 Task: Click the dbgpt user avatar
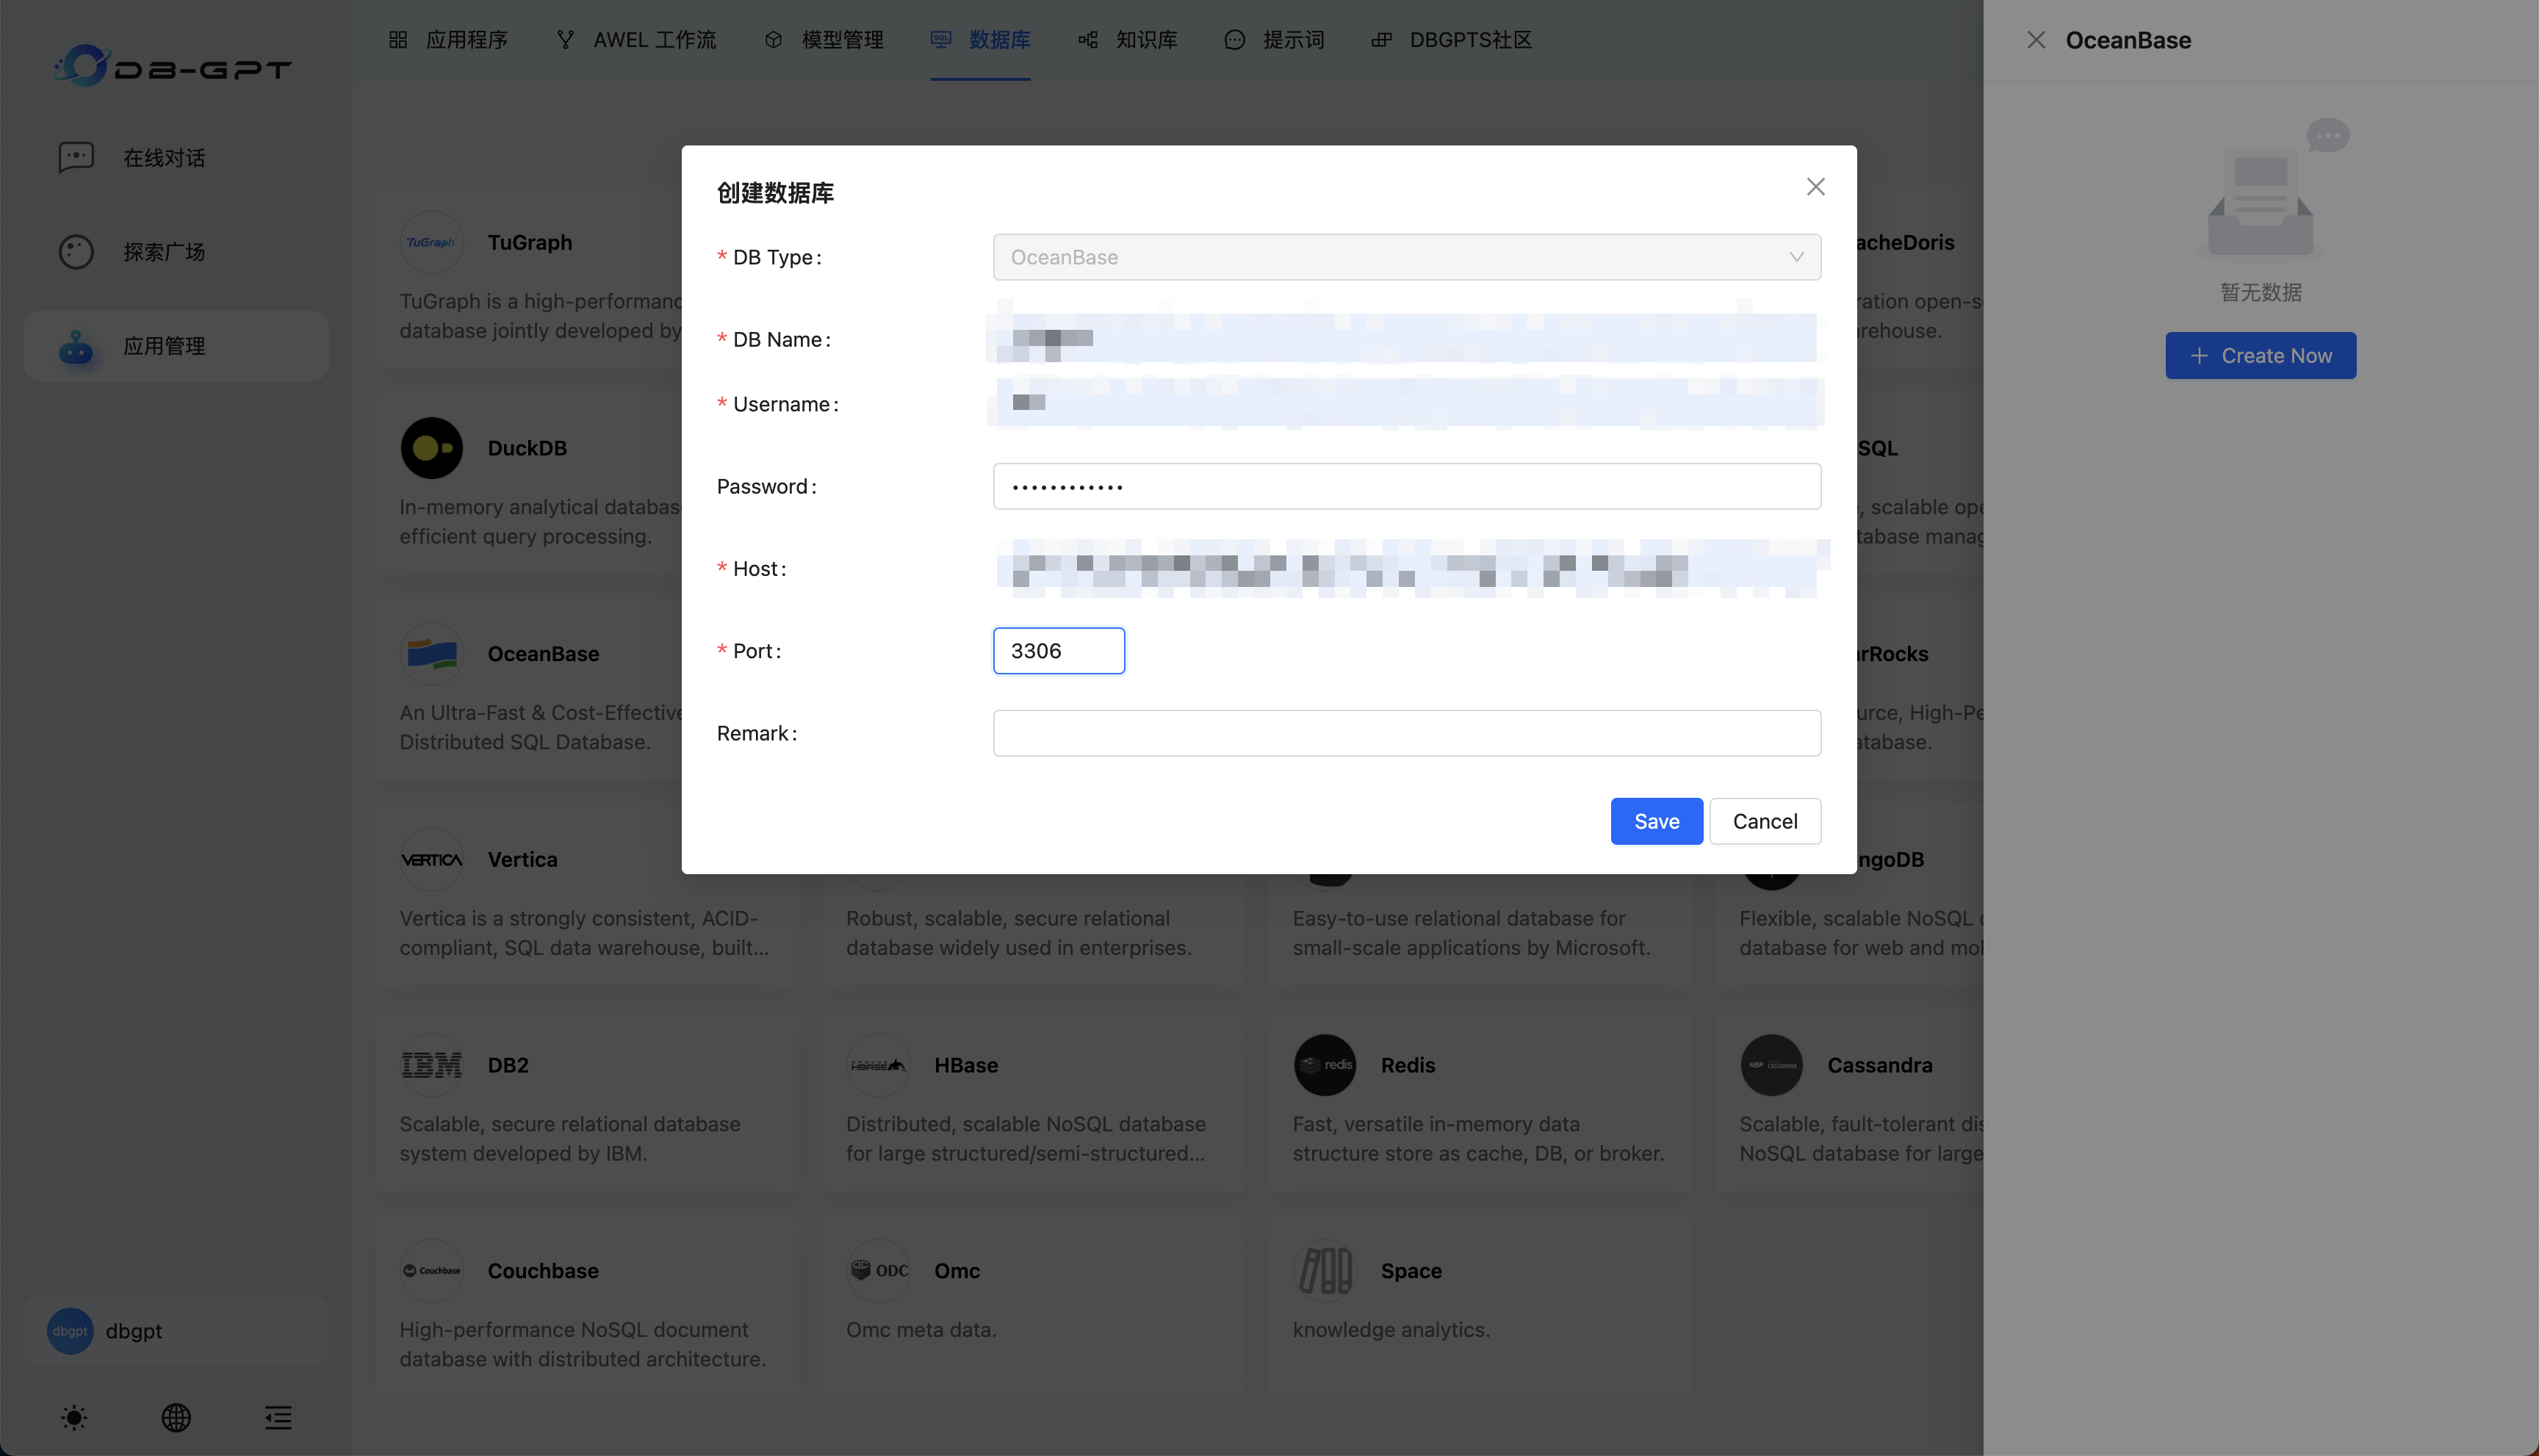tap(70, 1331)
